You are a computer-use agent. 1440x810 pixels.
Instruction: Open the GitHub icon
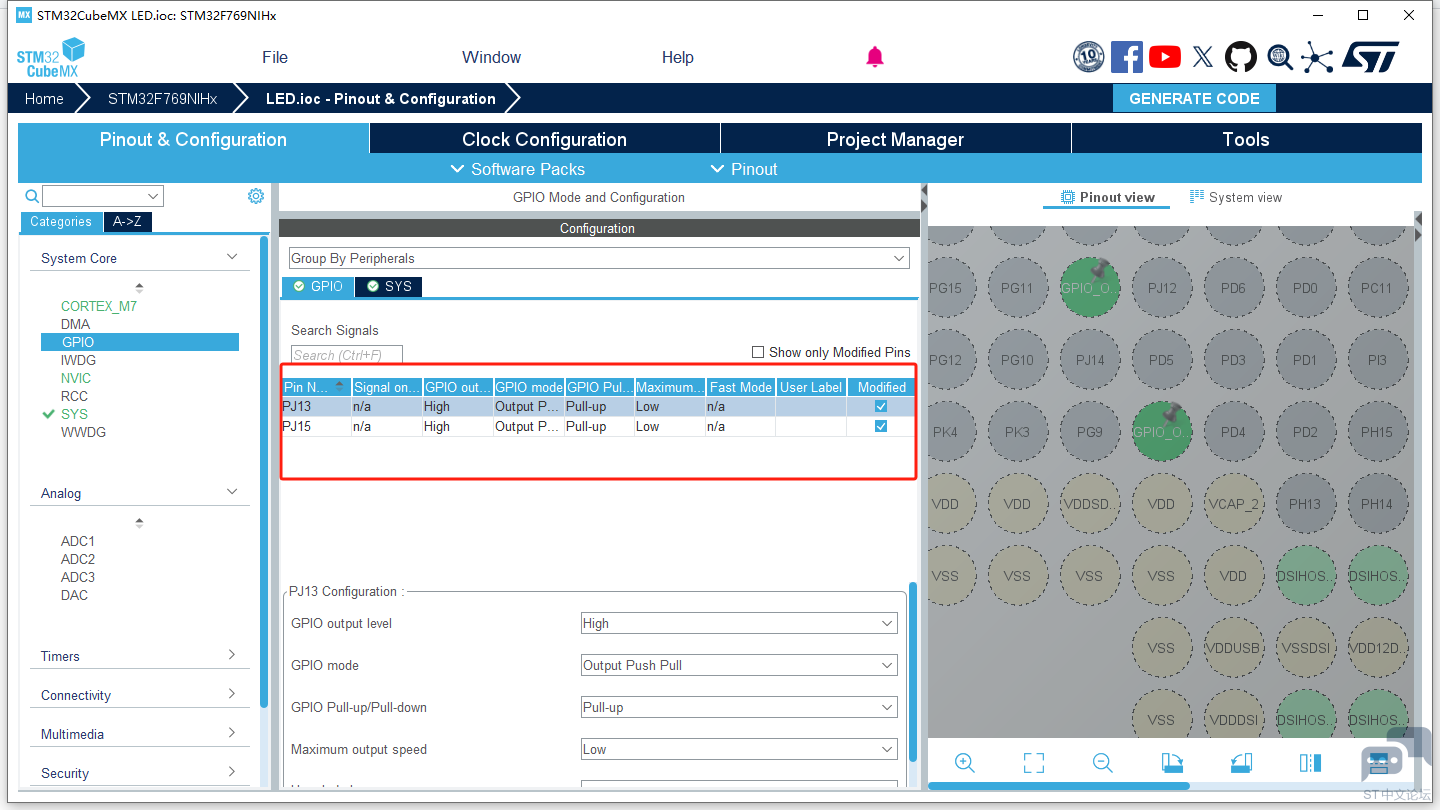click(1241, 57)
